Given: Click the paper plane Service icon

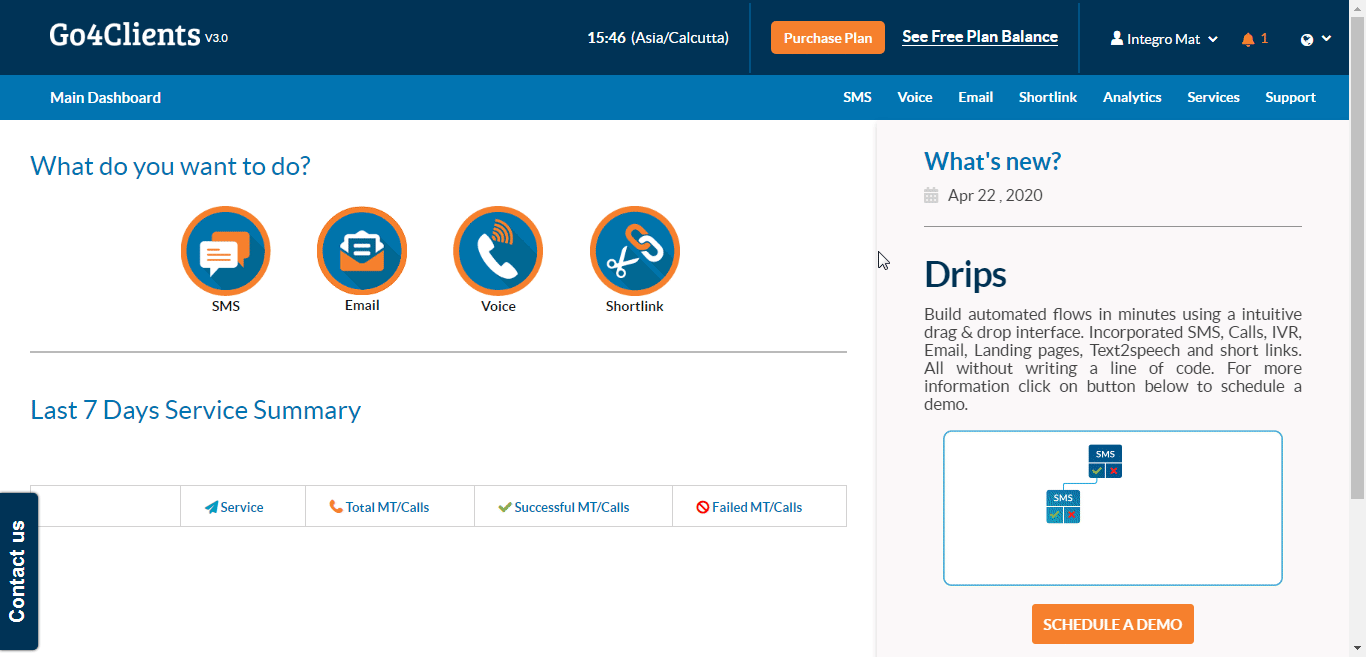Looking at the screenshot, I should pos(211,507).
